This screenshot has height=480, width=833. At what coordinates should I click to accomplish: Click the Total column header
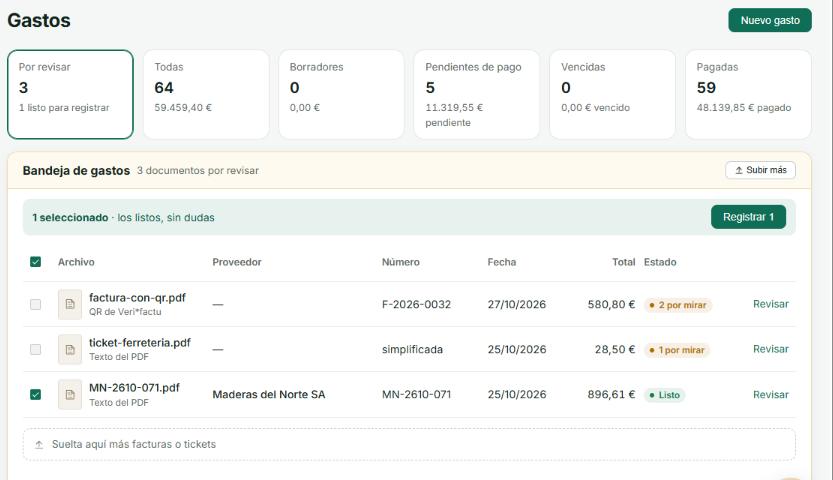624,262
